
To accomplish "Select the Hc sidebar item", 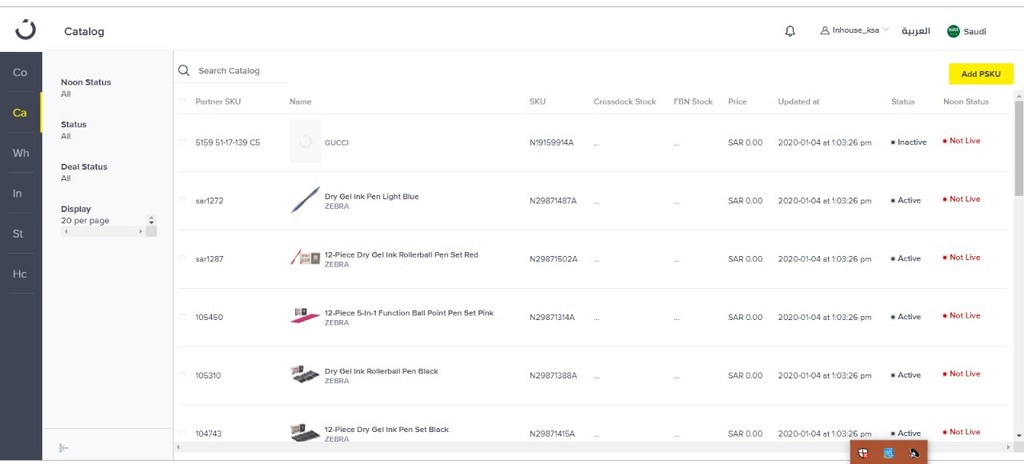I will (x=20, y=274).
